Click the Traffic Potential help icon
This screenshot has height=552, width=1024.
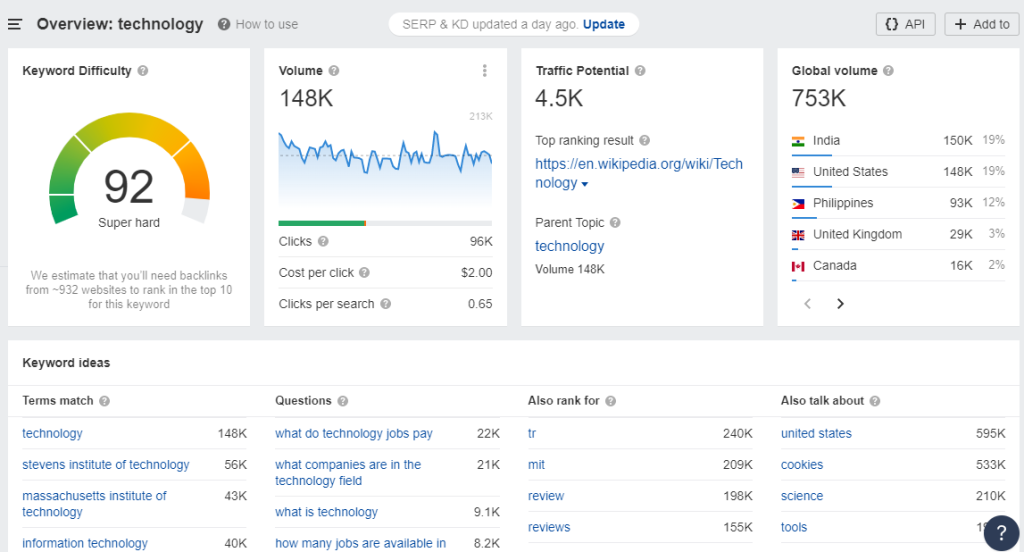click(640, 71)
